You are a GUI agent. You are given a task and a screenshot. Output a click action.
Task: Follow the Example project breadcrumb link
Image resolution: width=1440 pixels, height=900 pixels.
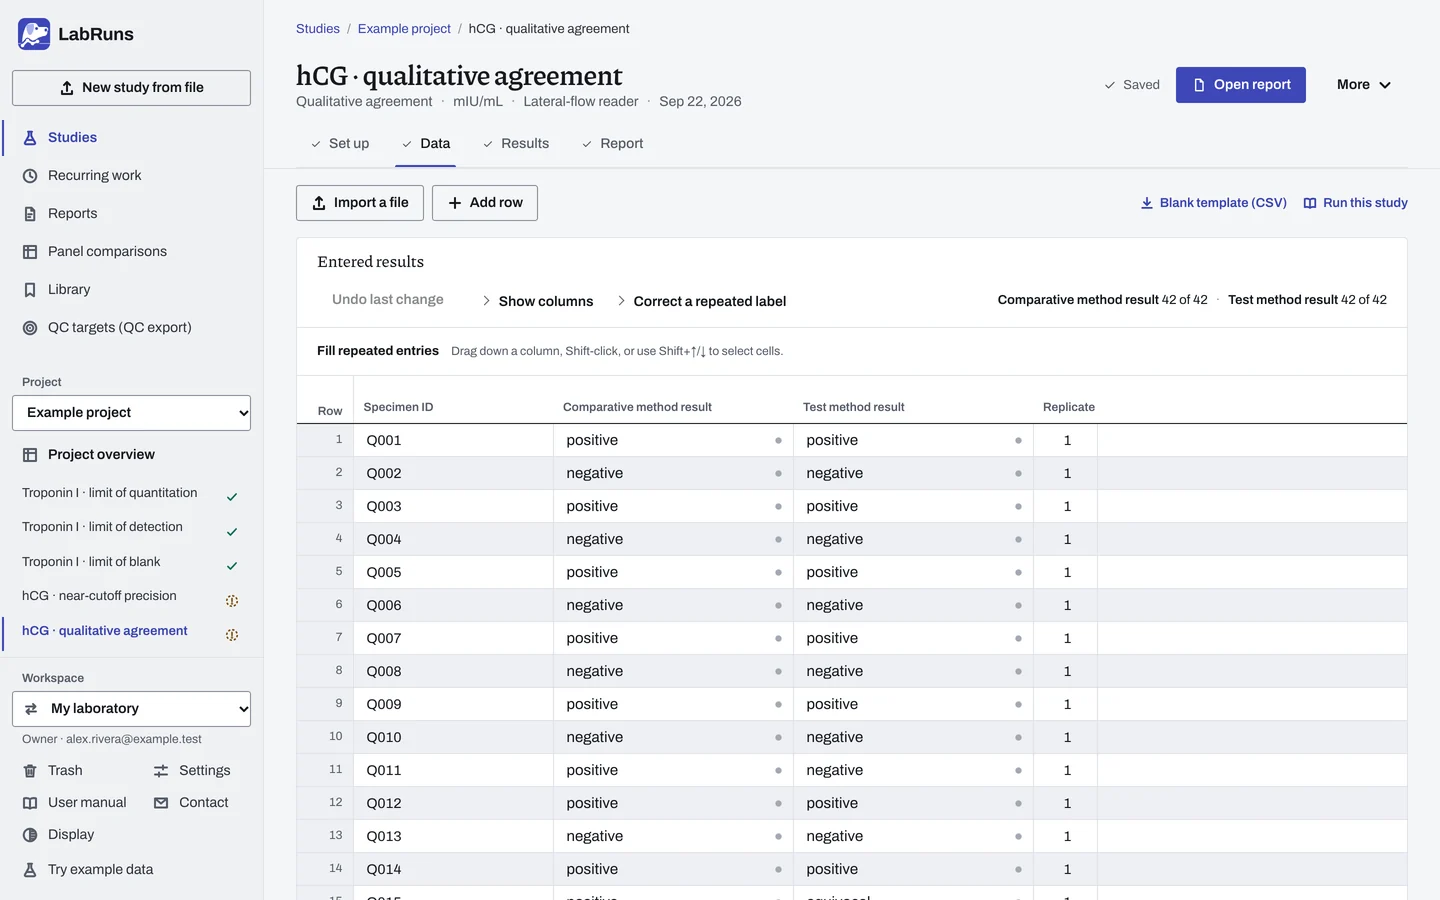tap(404, 29)
